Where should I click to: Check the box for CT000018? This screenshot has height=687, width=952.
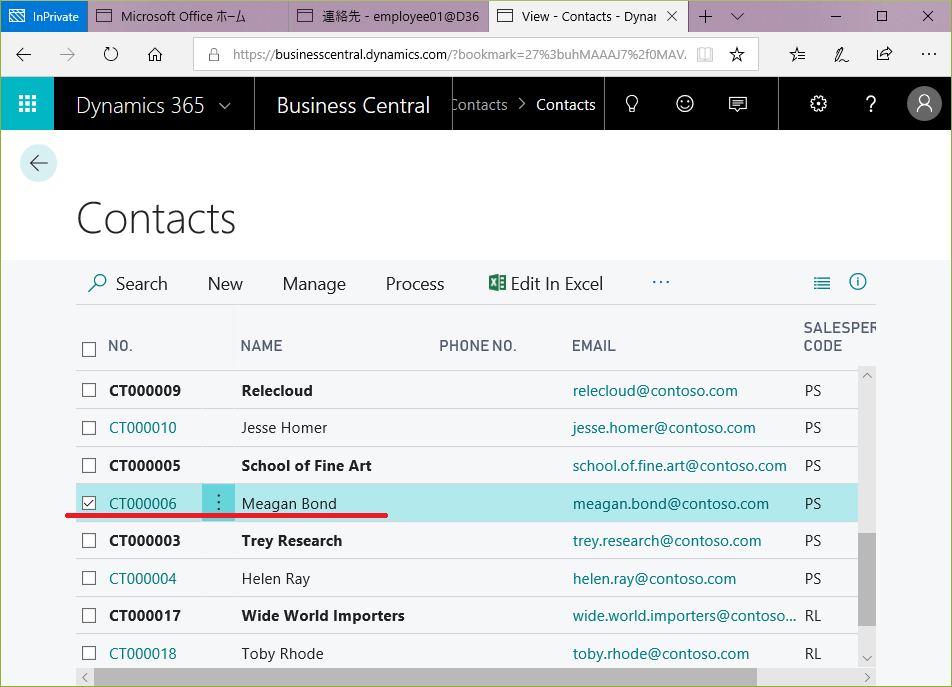click(89, 653)
